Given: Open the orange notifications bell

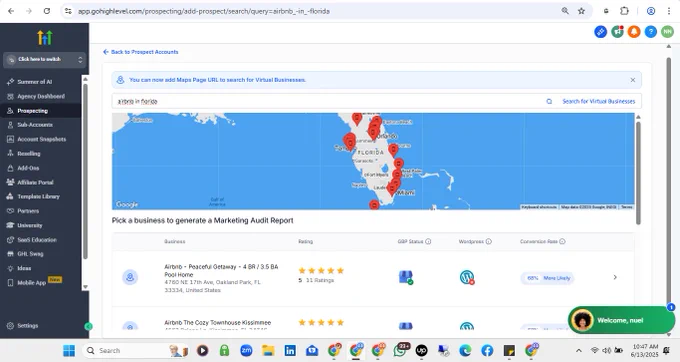Looking at the screenshot, I should pos(634,32).
